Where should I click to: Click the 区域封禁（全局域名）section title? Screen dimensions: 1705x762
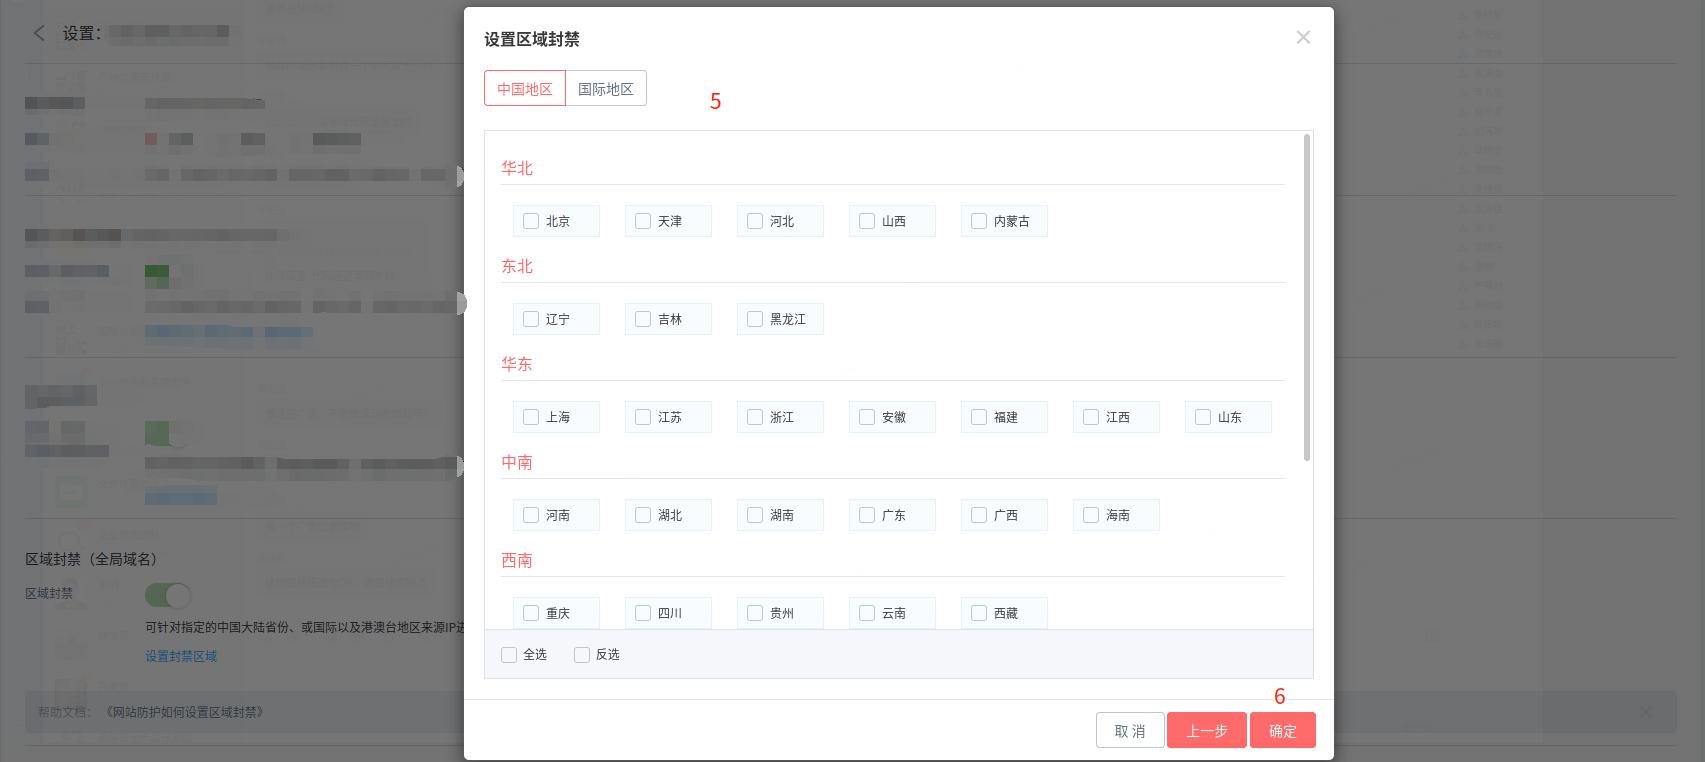pos(91,559)
